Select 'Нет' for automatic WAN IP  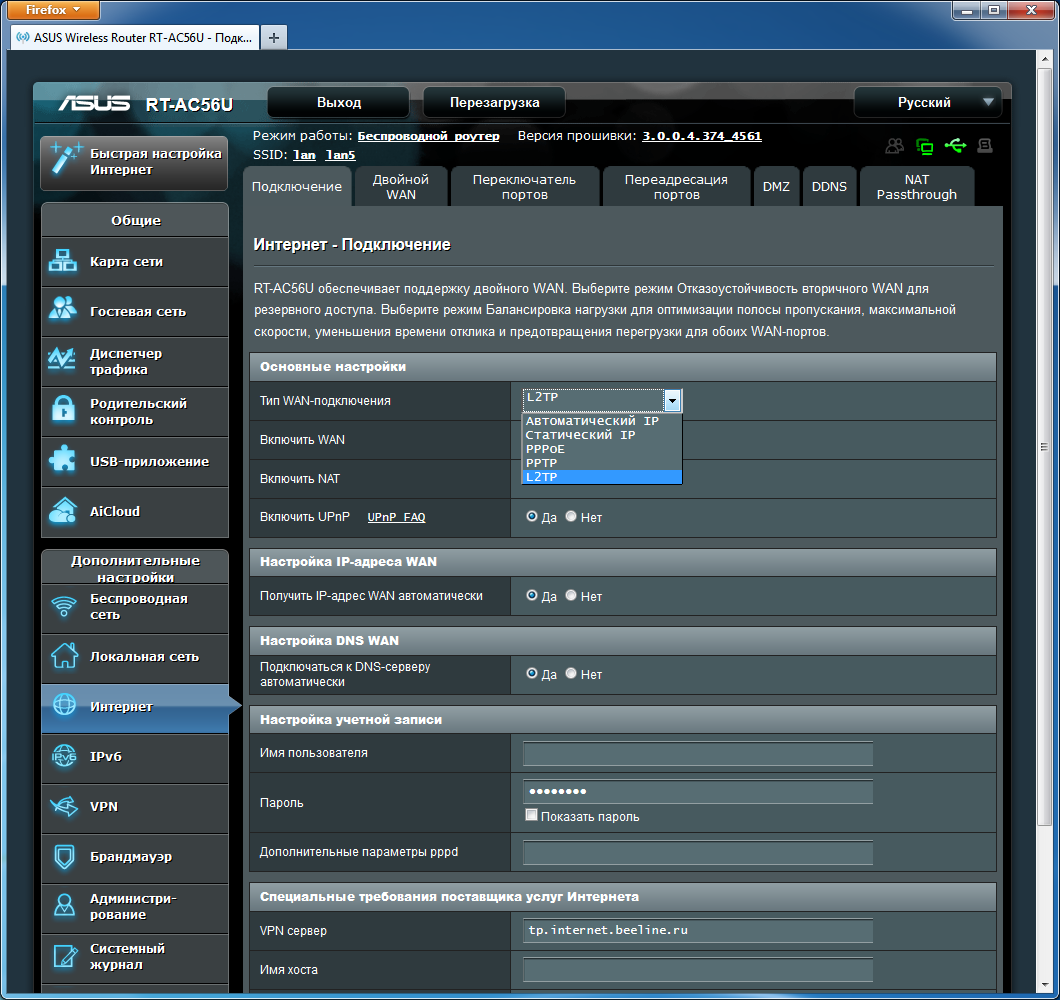(x=571, y=596)
